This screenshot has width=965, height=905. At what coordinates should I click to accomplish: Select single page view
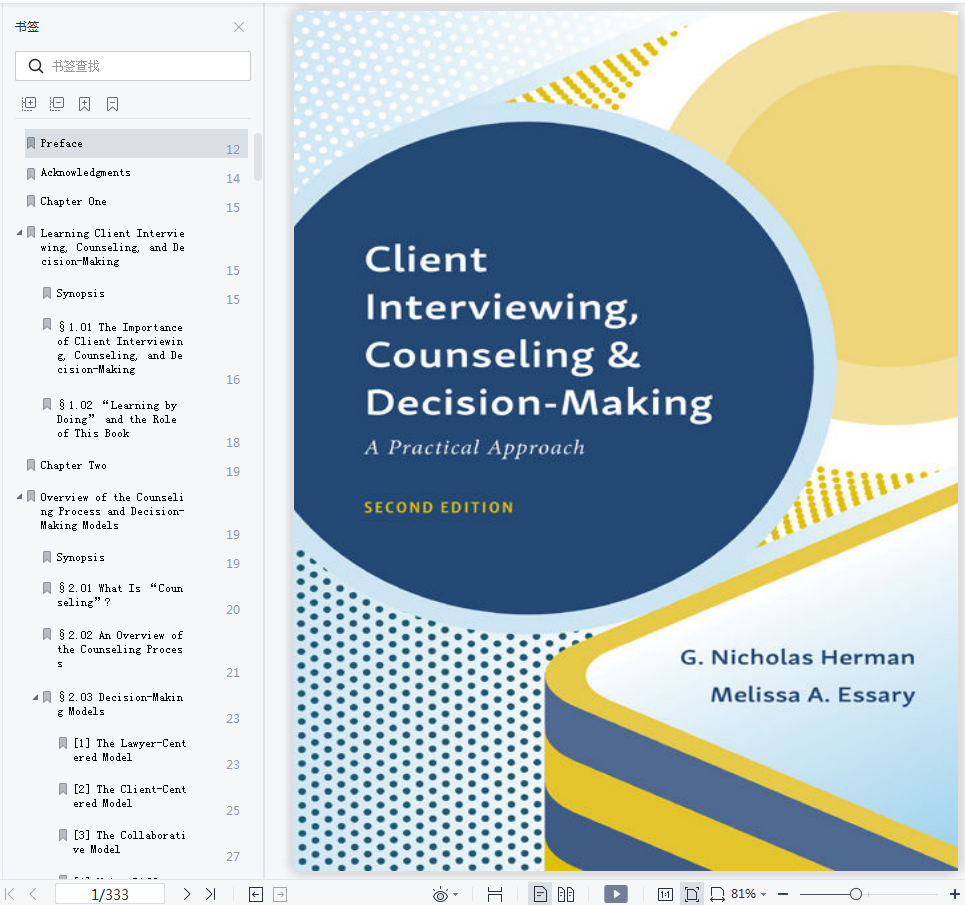(x=540, y=894)
